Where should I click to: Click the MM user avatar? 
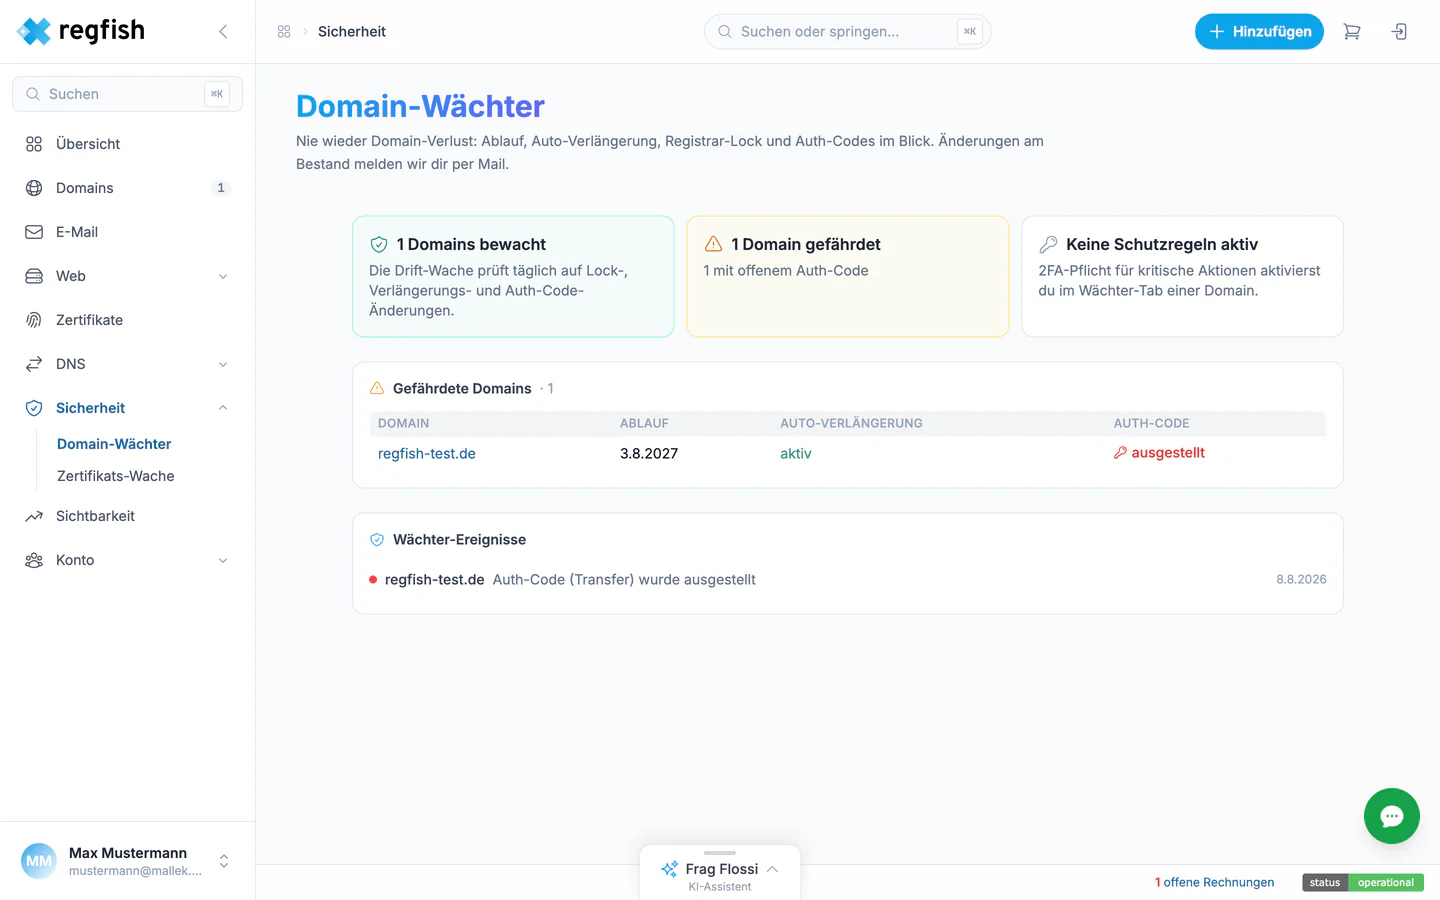(x=39, y=861)
